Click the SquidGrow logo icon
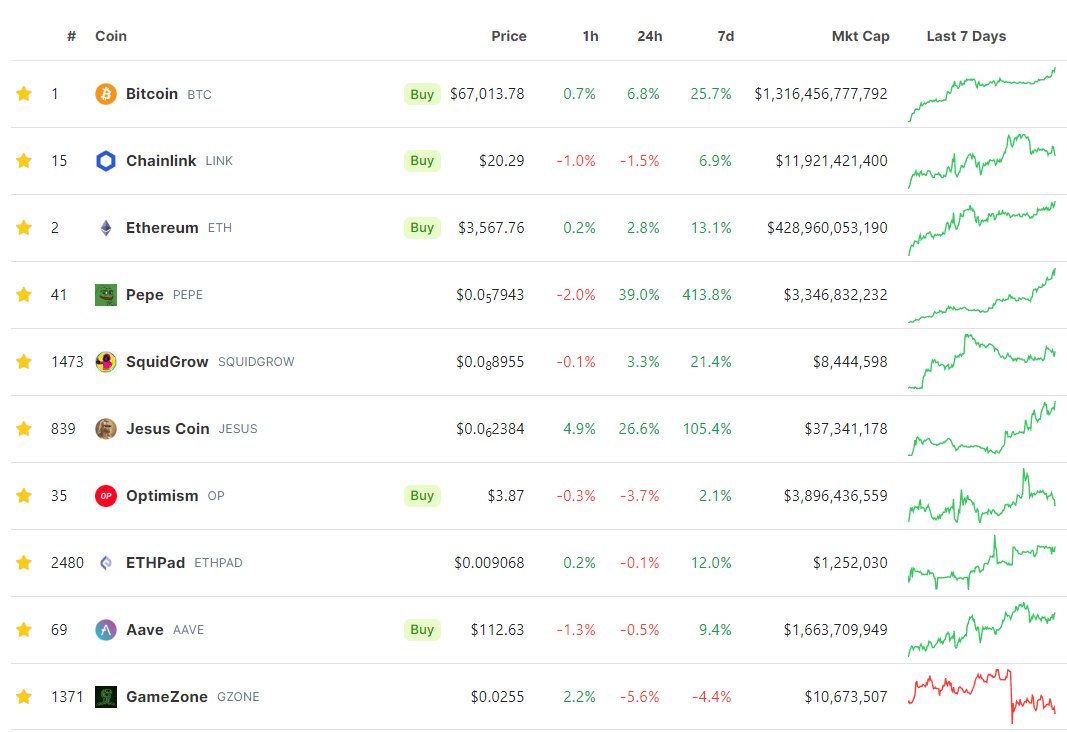 pos(105,362)
